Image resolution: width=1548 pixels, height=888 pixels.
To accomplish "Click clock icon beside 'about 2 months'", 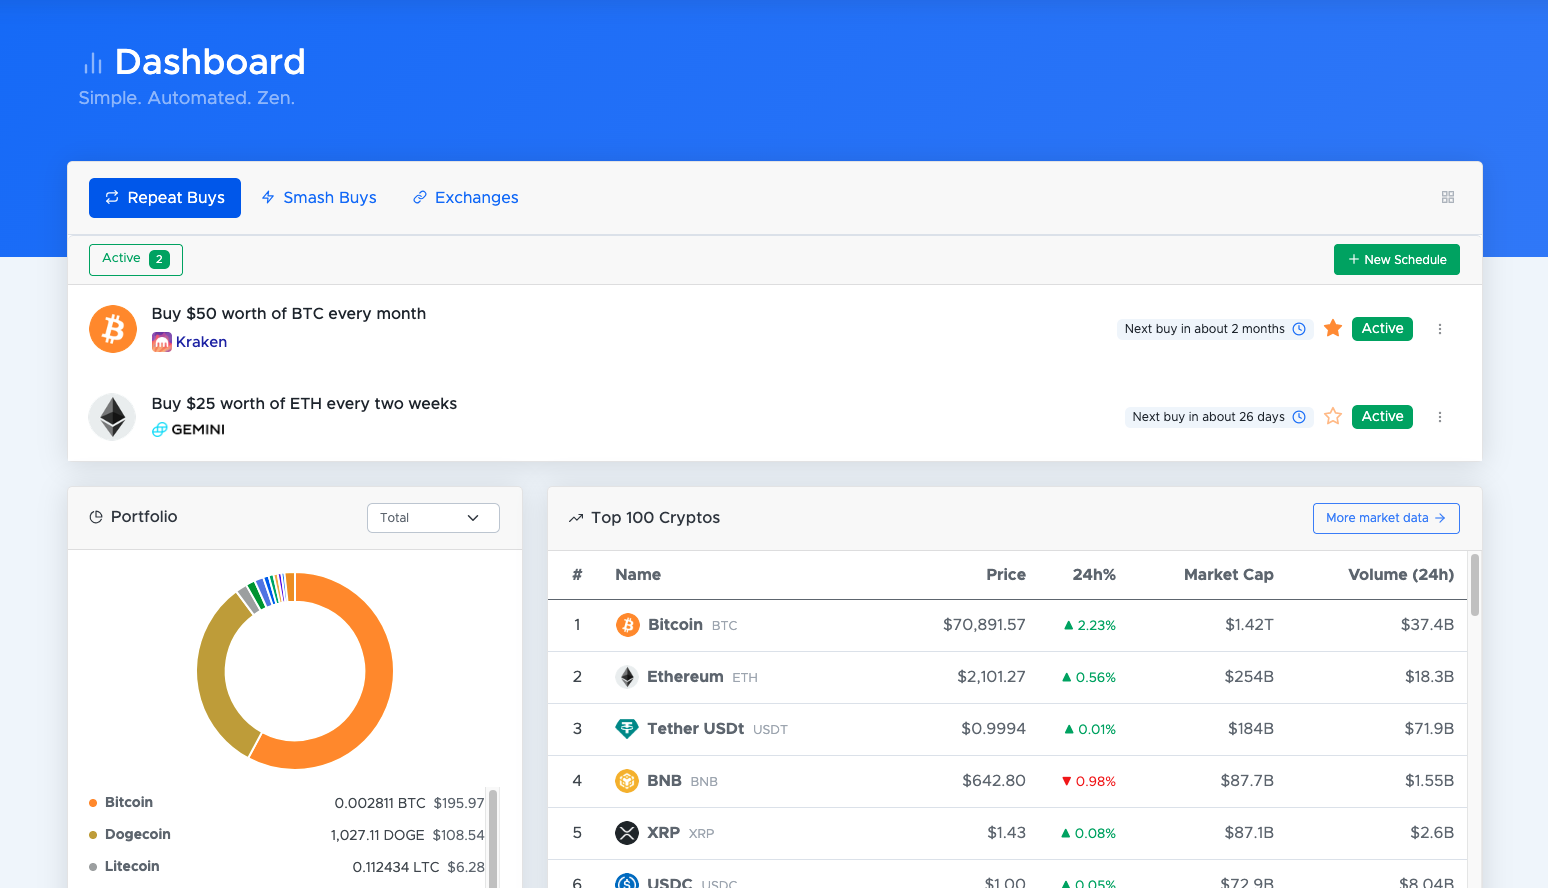I will tap(1299, 329).
